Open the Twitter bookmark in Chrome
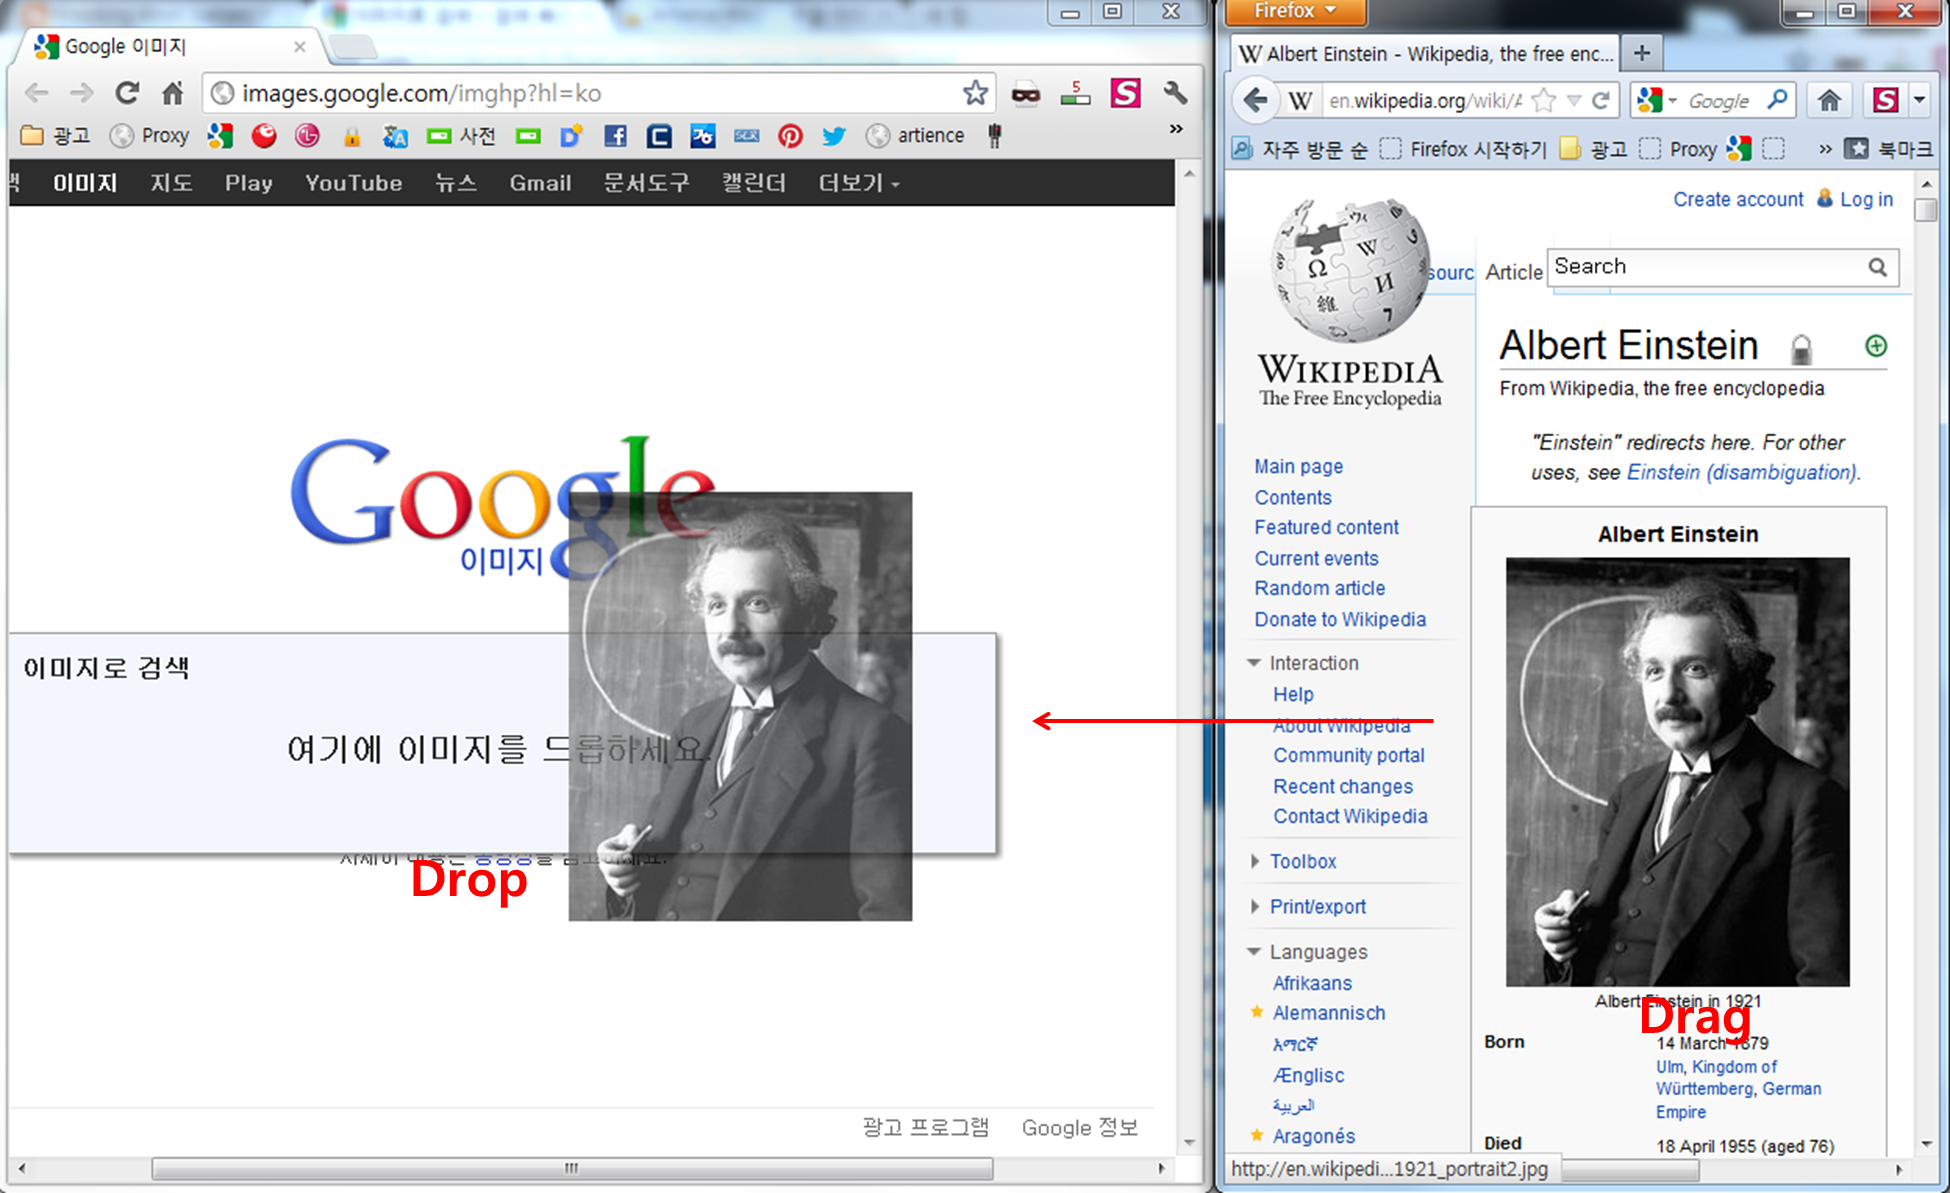 point(834,136)
